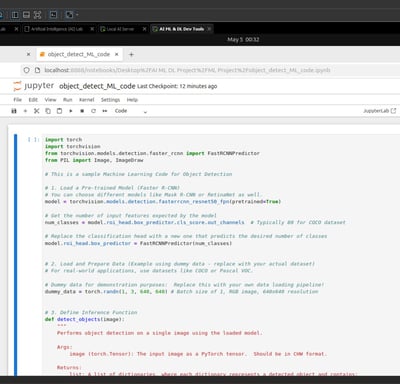Click the FastRCNNPredictor(num_classes) line

pyautogui.click(x=138, y=243)
